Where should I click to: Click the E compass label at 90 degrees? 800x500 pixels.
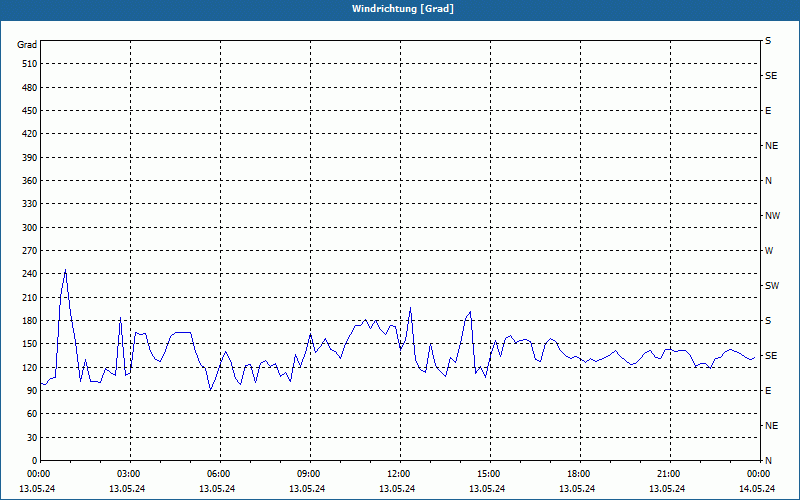(768, 391)
